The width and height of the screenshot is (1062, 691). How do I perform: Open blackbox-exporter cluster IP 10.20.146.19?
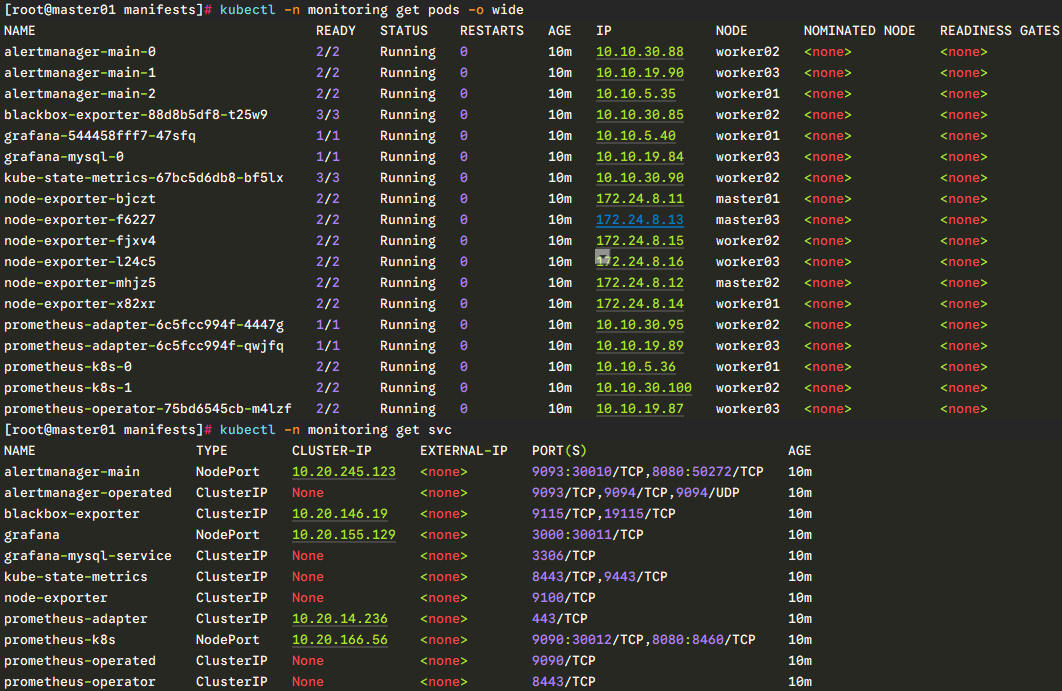click(339, 514)
